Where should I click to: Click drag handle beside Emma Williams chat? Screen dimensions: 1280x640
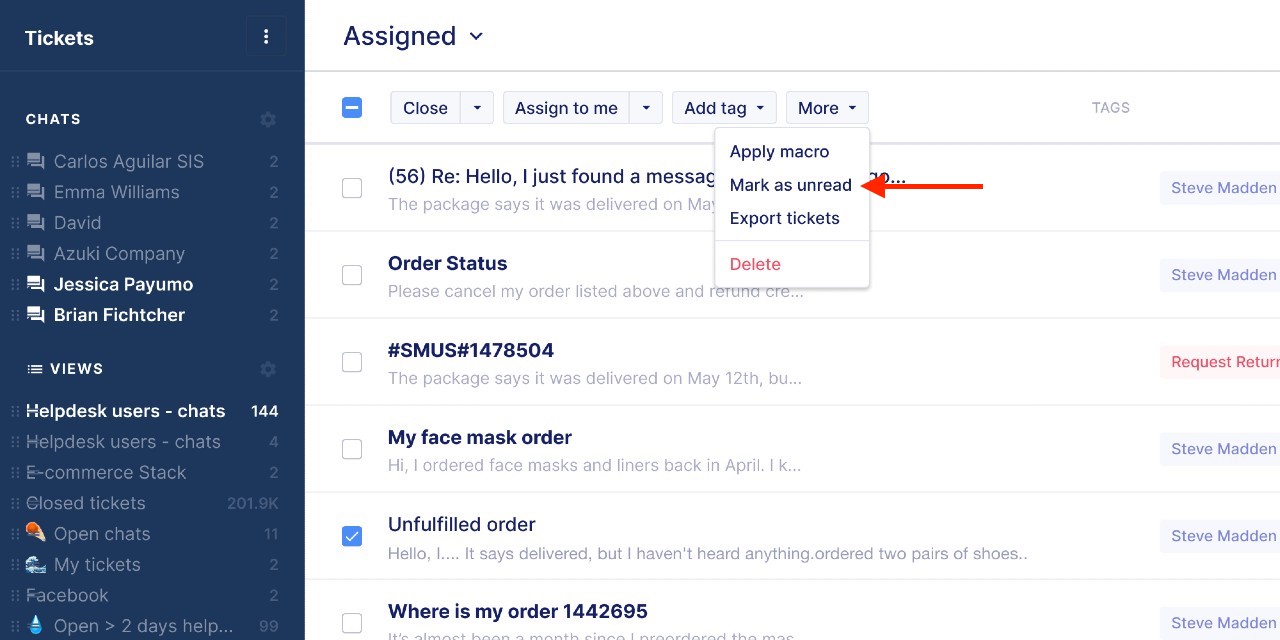(15, 192)
